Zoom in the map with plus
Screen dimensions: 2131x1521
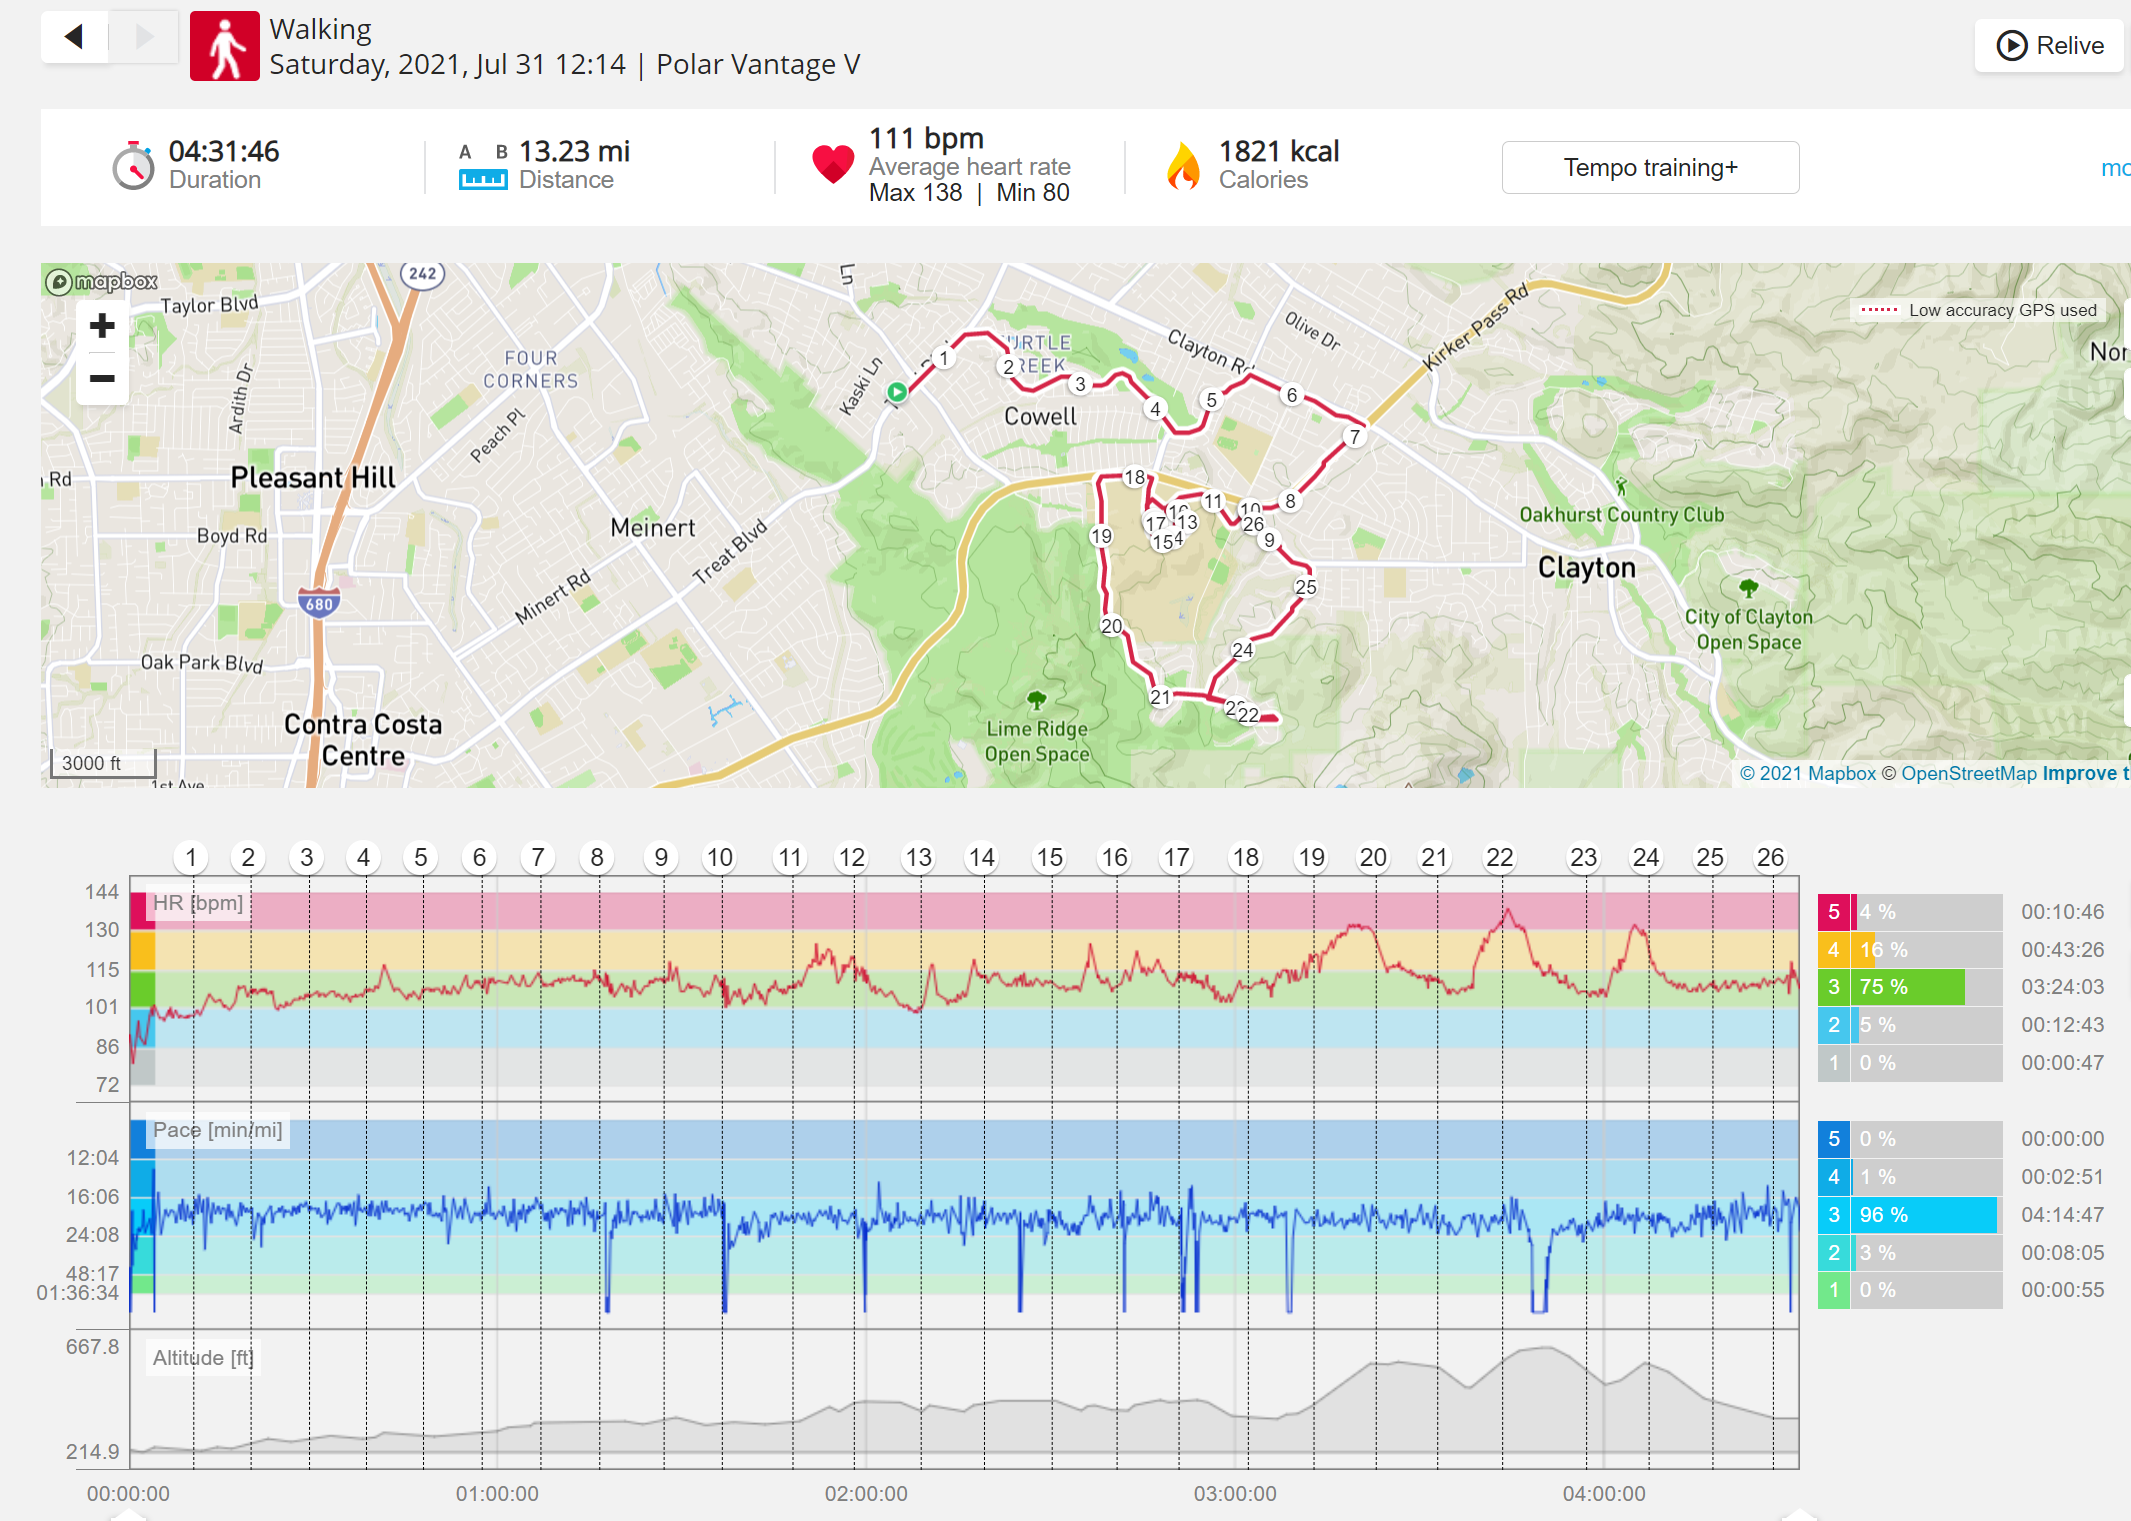click(102, 326)
